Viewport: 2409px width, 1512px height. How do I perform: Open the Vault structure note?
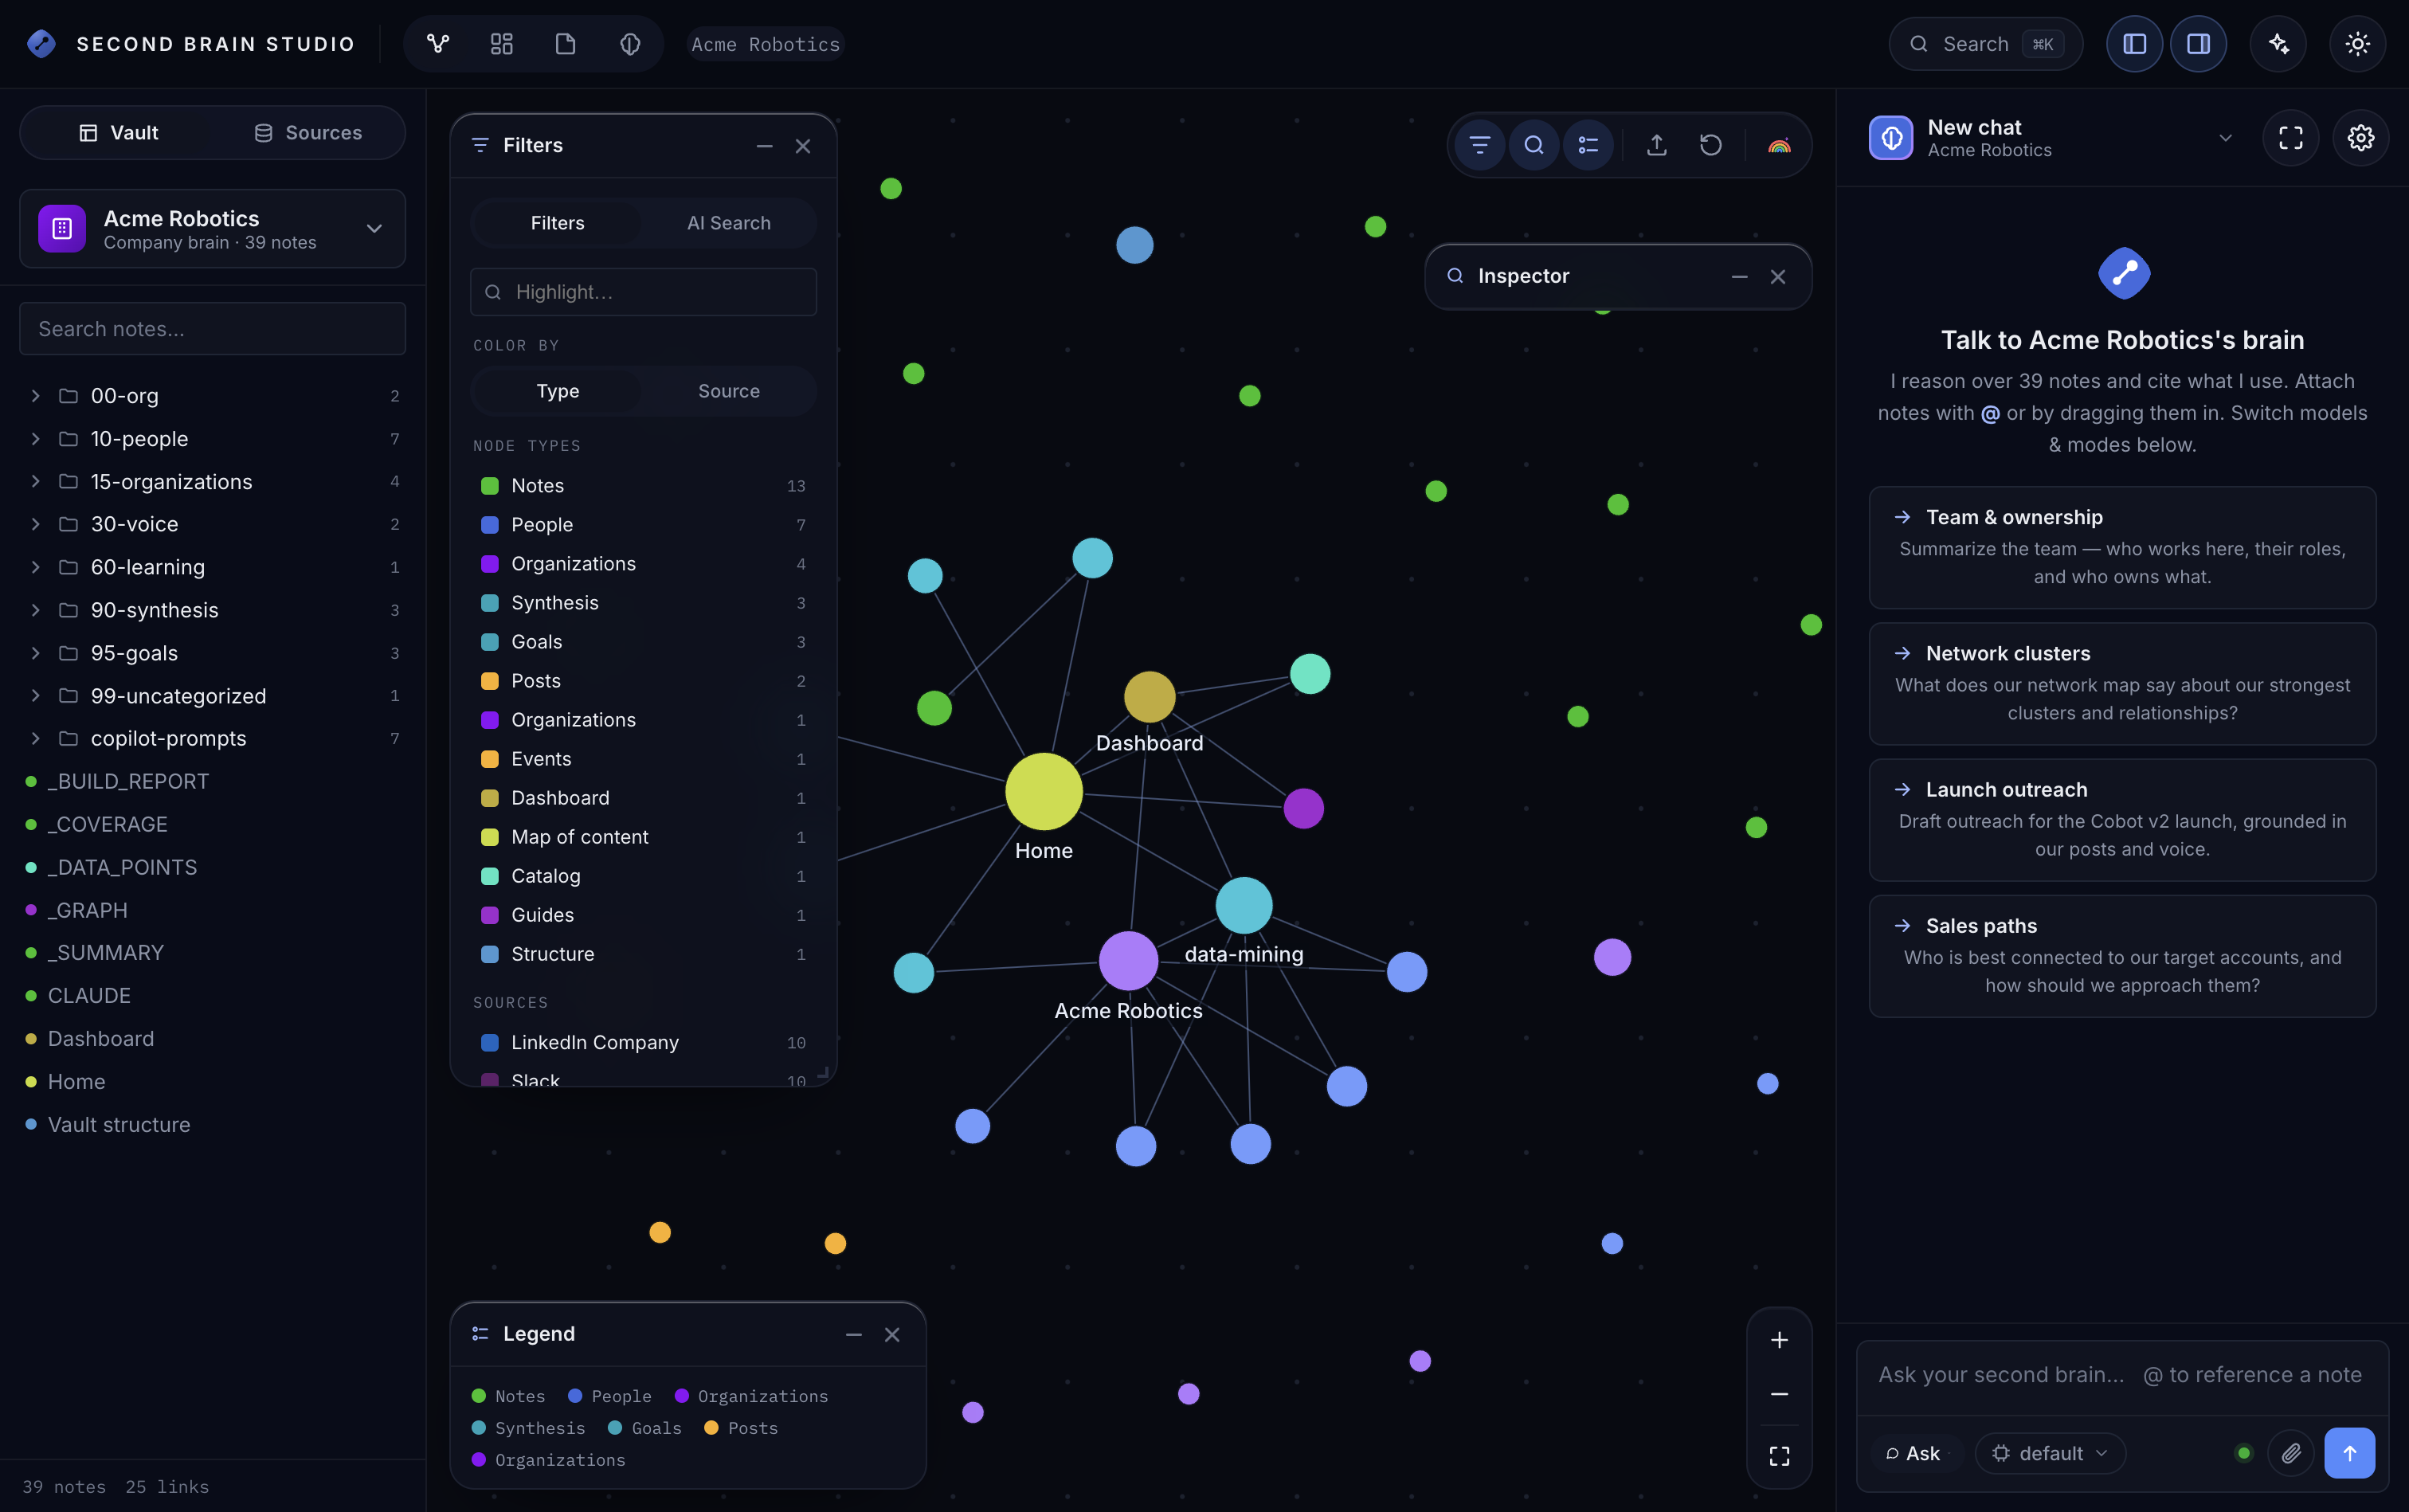point(119,1125)
